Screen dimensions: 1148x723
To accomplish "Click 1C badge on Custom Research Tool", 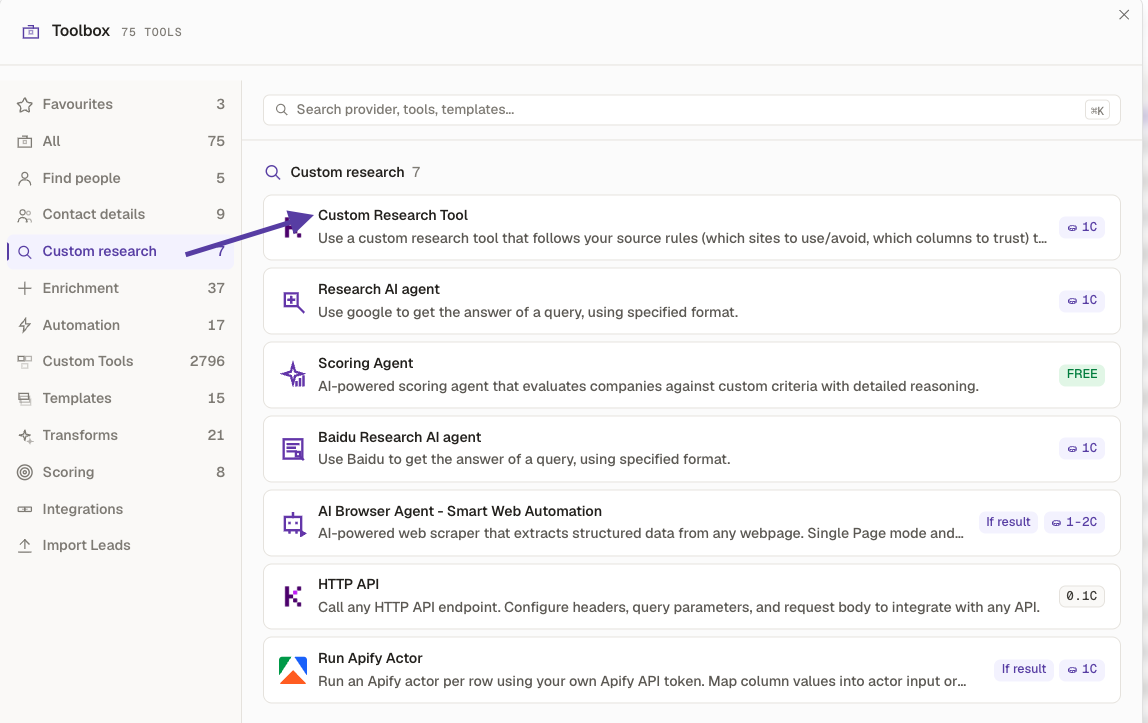I will point(1081,227).
